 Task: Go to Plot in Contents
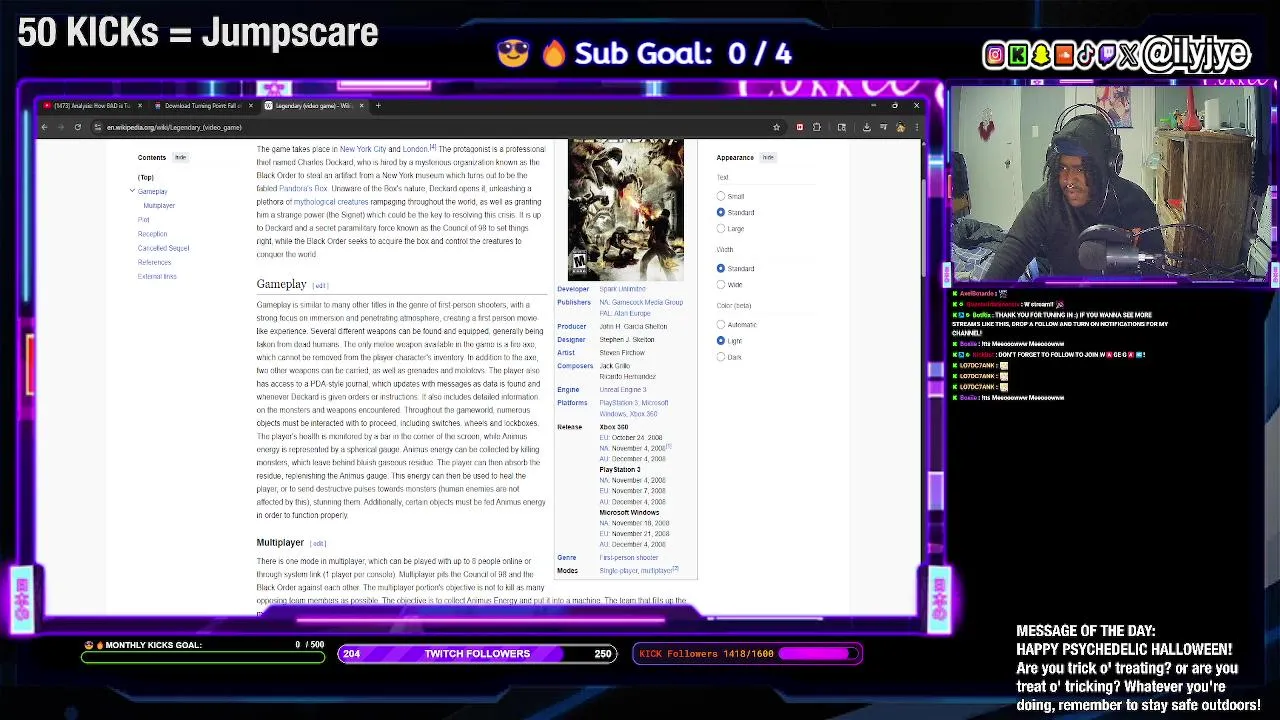143,219
